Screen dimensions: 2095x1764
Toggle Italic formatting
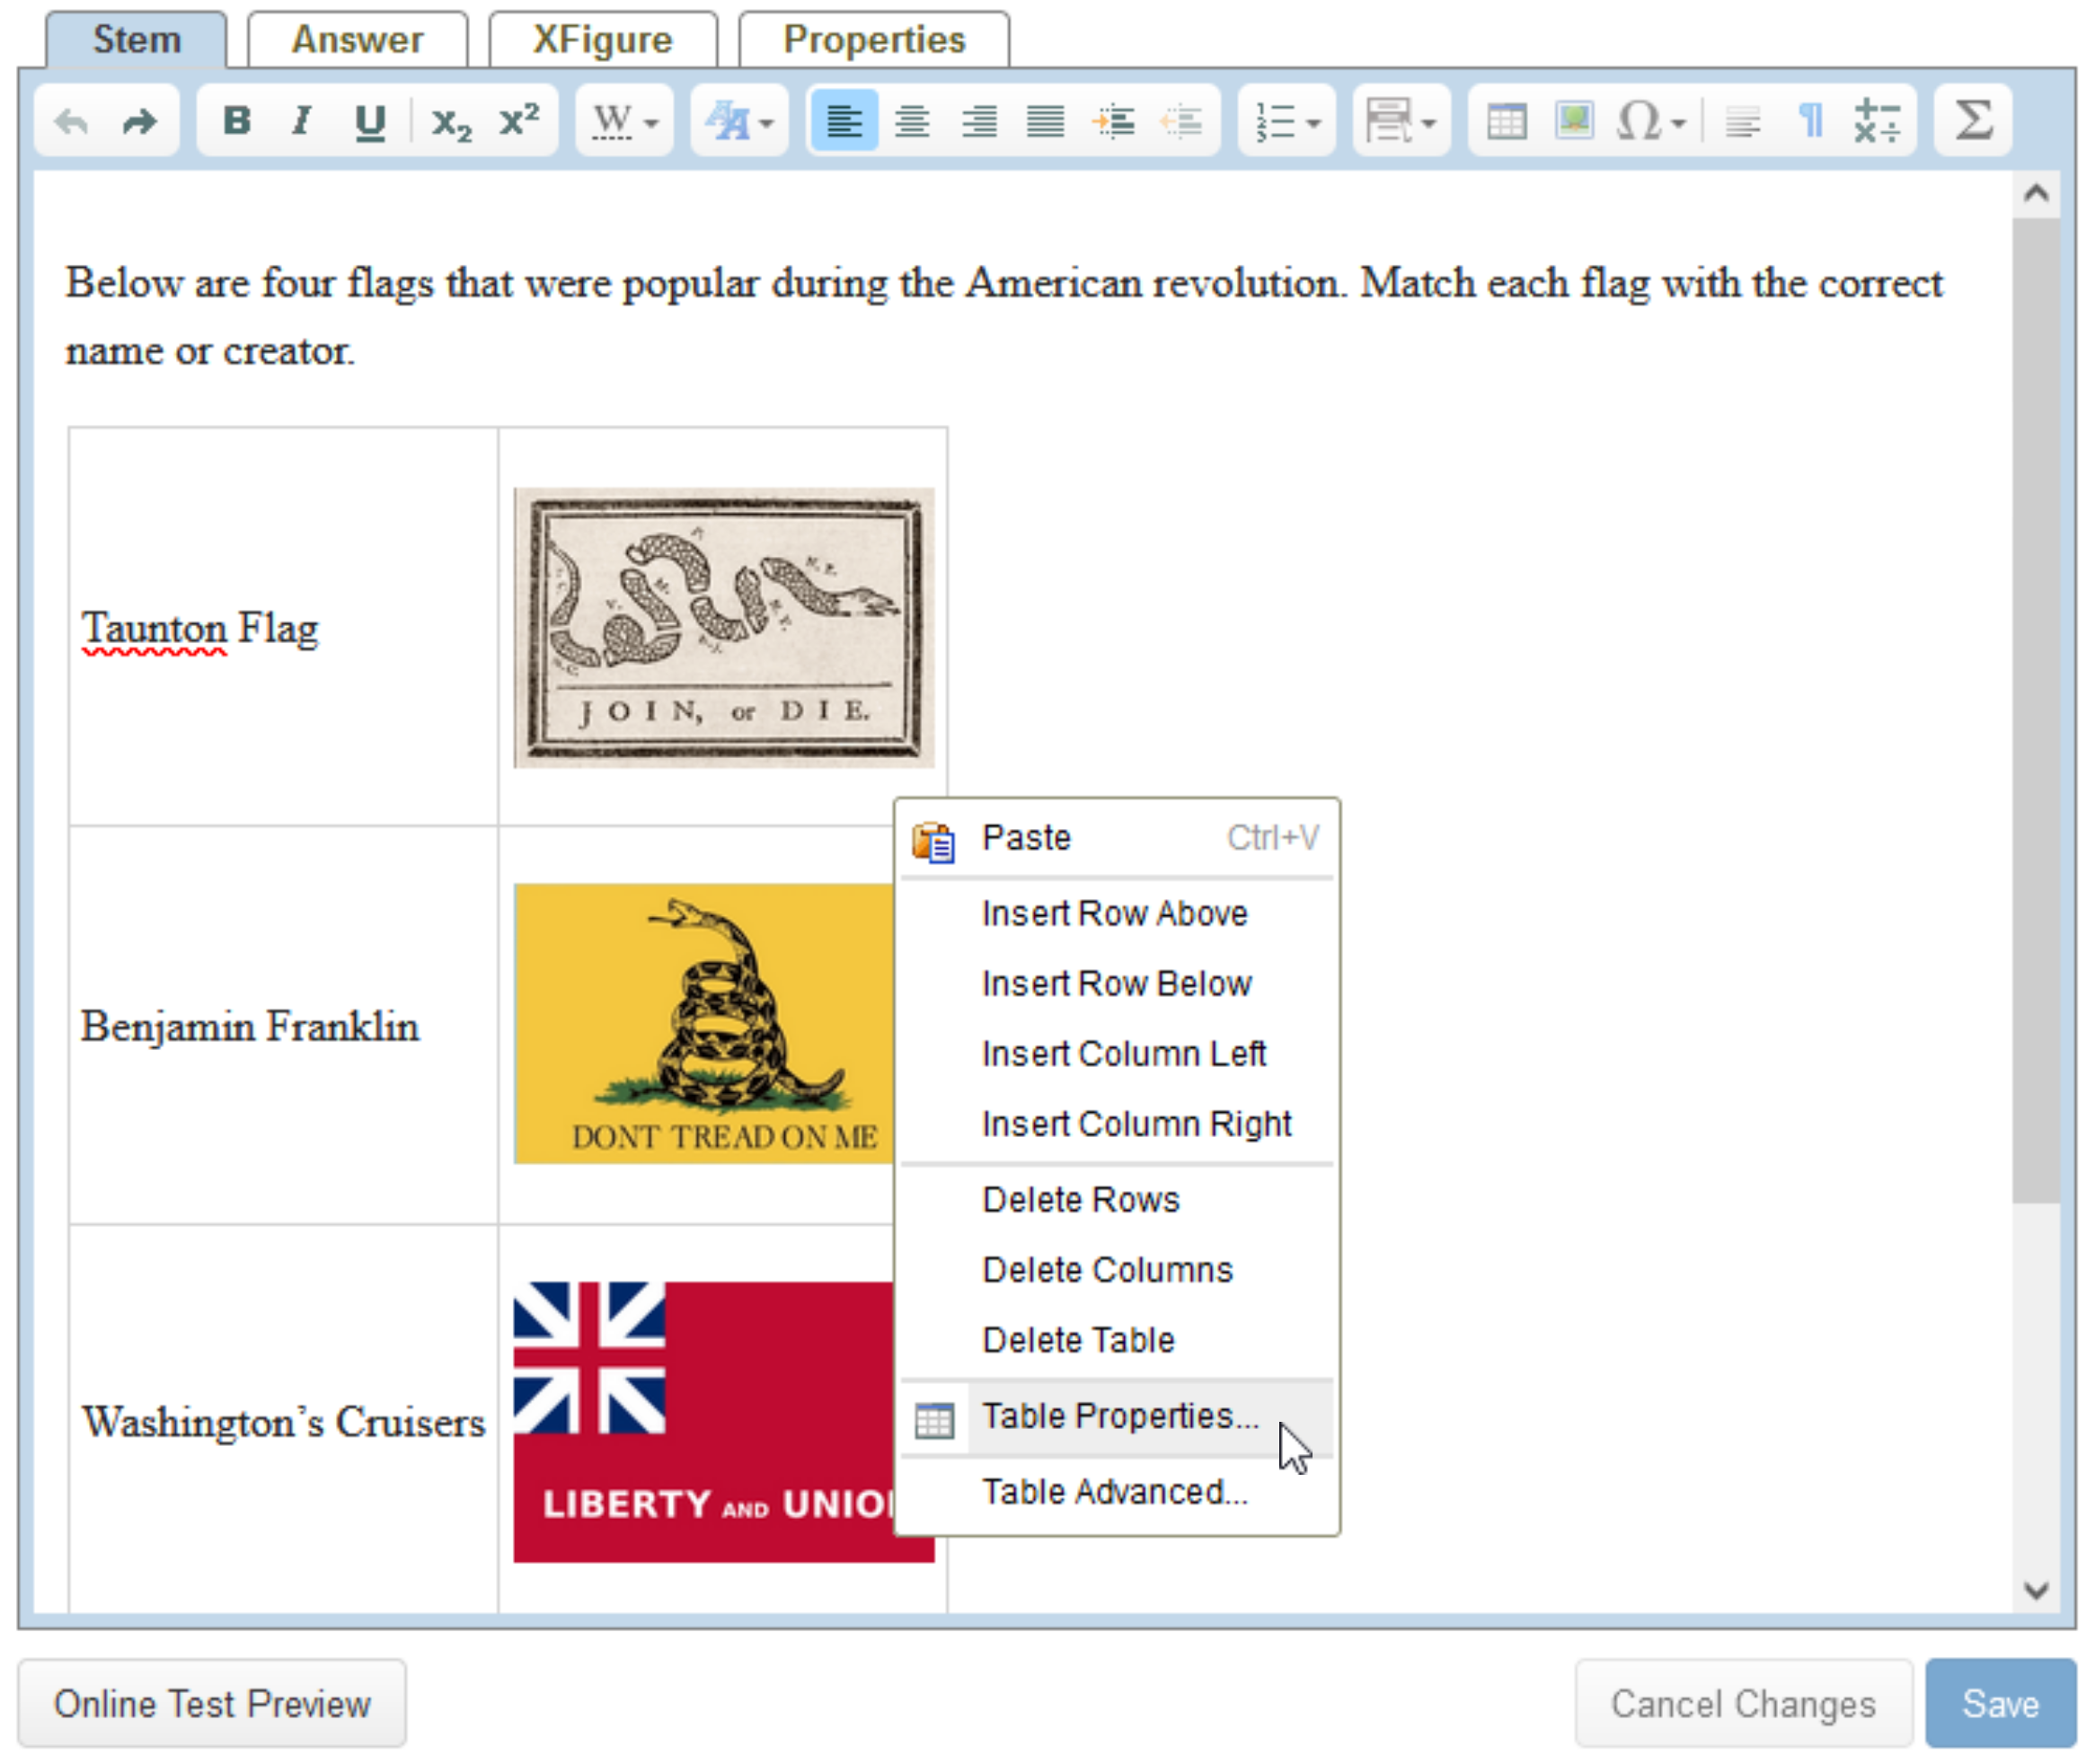pyautogui.click(x=301, y=122)
